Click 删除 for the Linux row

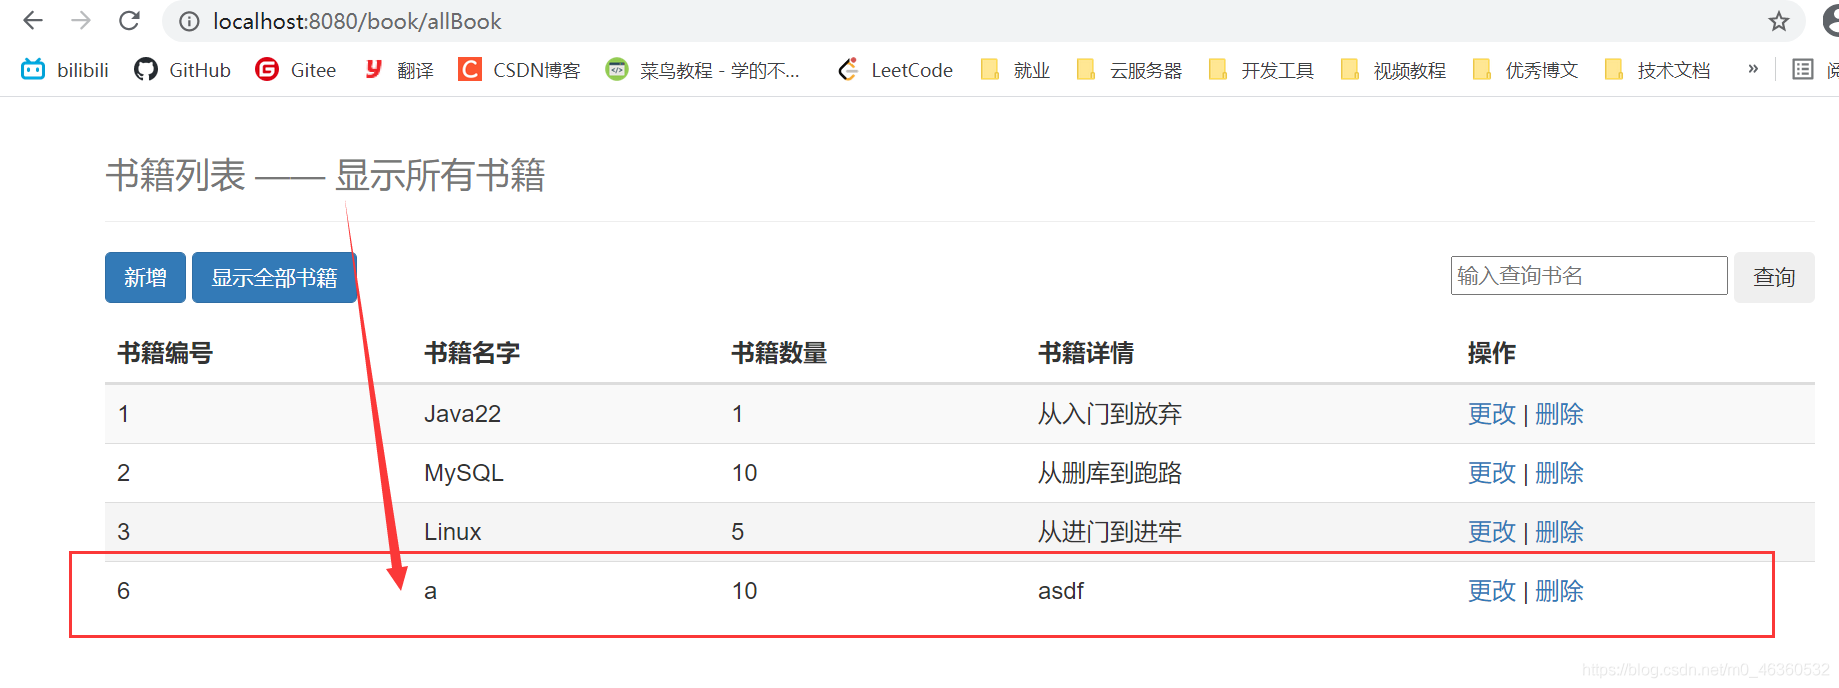coord(1559,532)
